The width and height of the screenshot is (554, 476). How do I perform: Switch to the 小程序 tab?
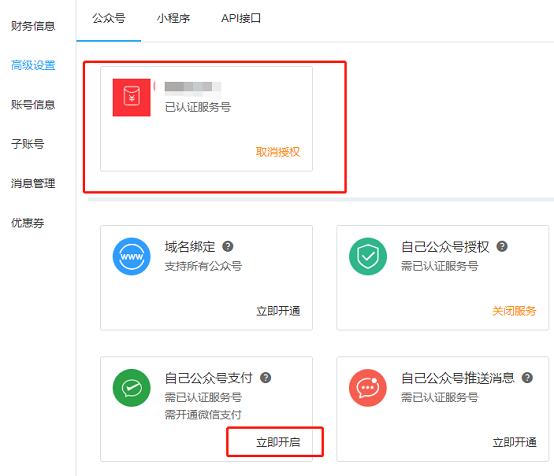173,18
